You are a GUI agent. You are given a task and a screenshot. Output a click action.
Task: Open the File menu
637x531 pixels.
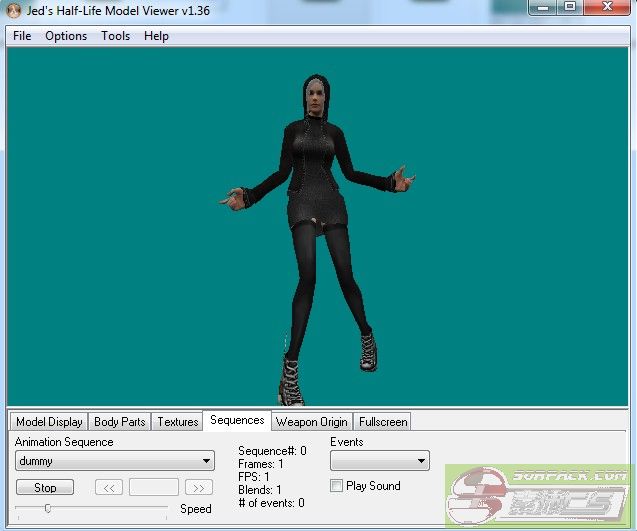(x=22, y=36)
